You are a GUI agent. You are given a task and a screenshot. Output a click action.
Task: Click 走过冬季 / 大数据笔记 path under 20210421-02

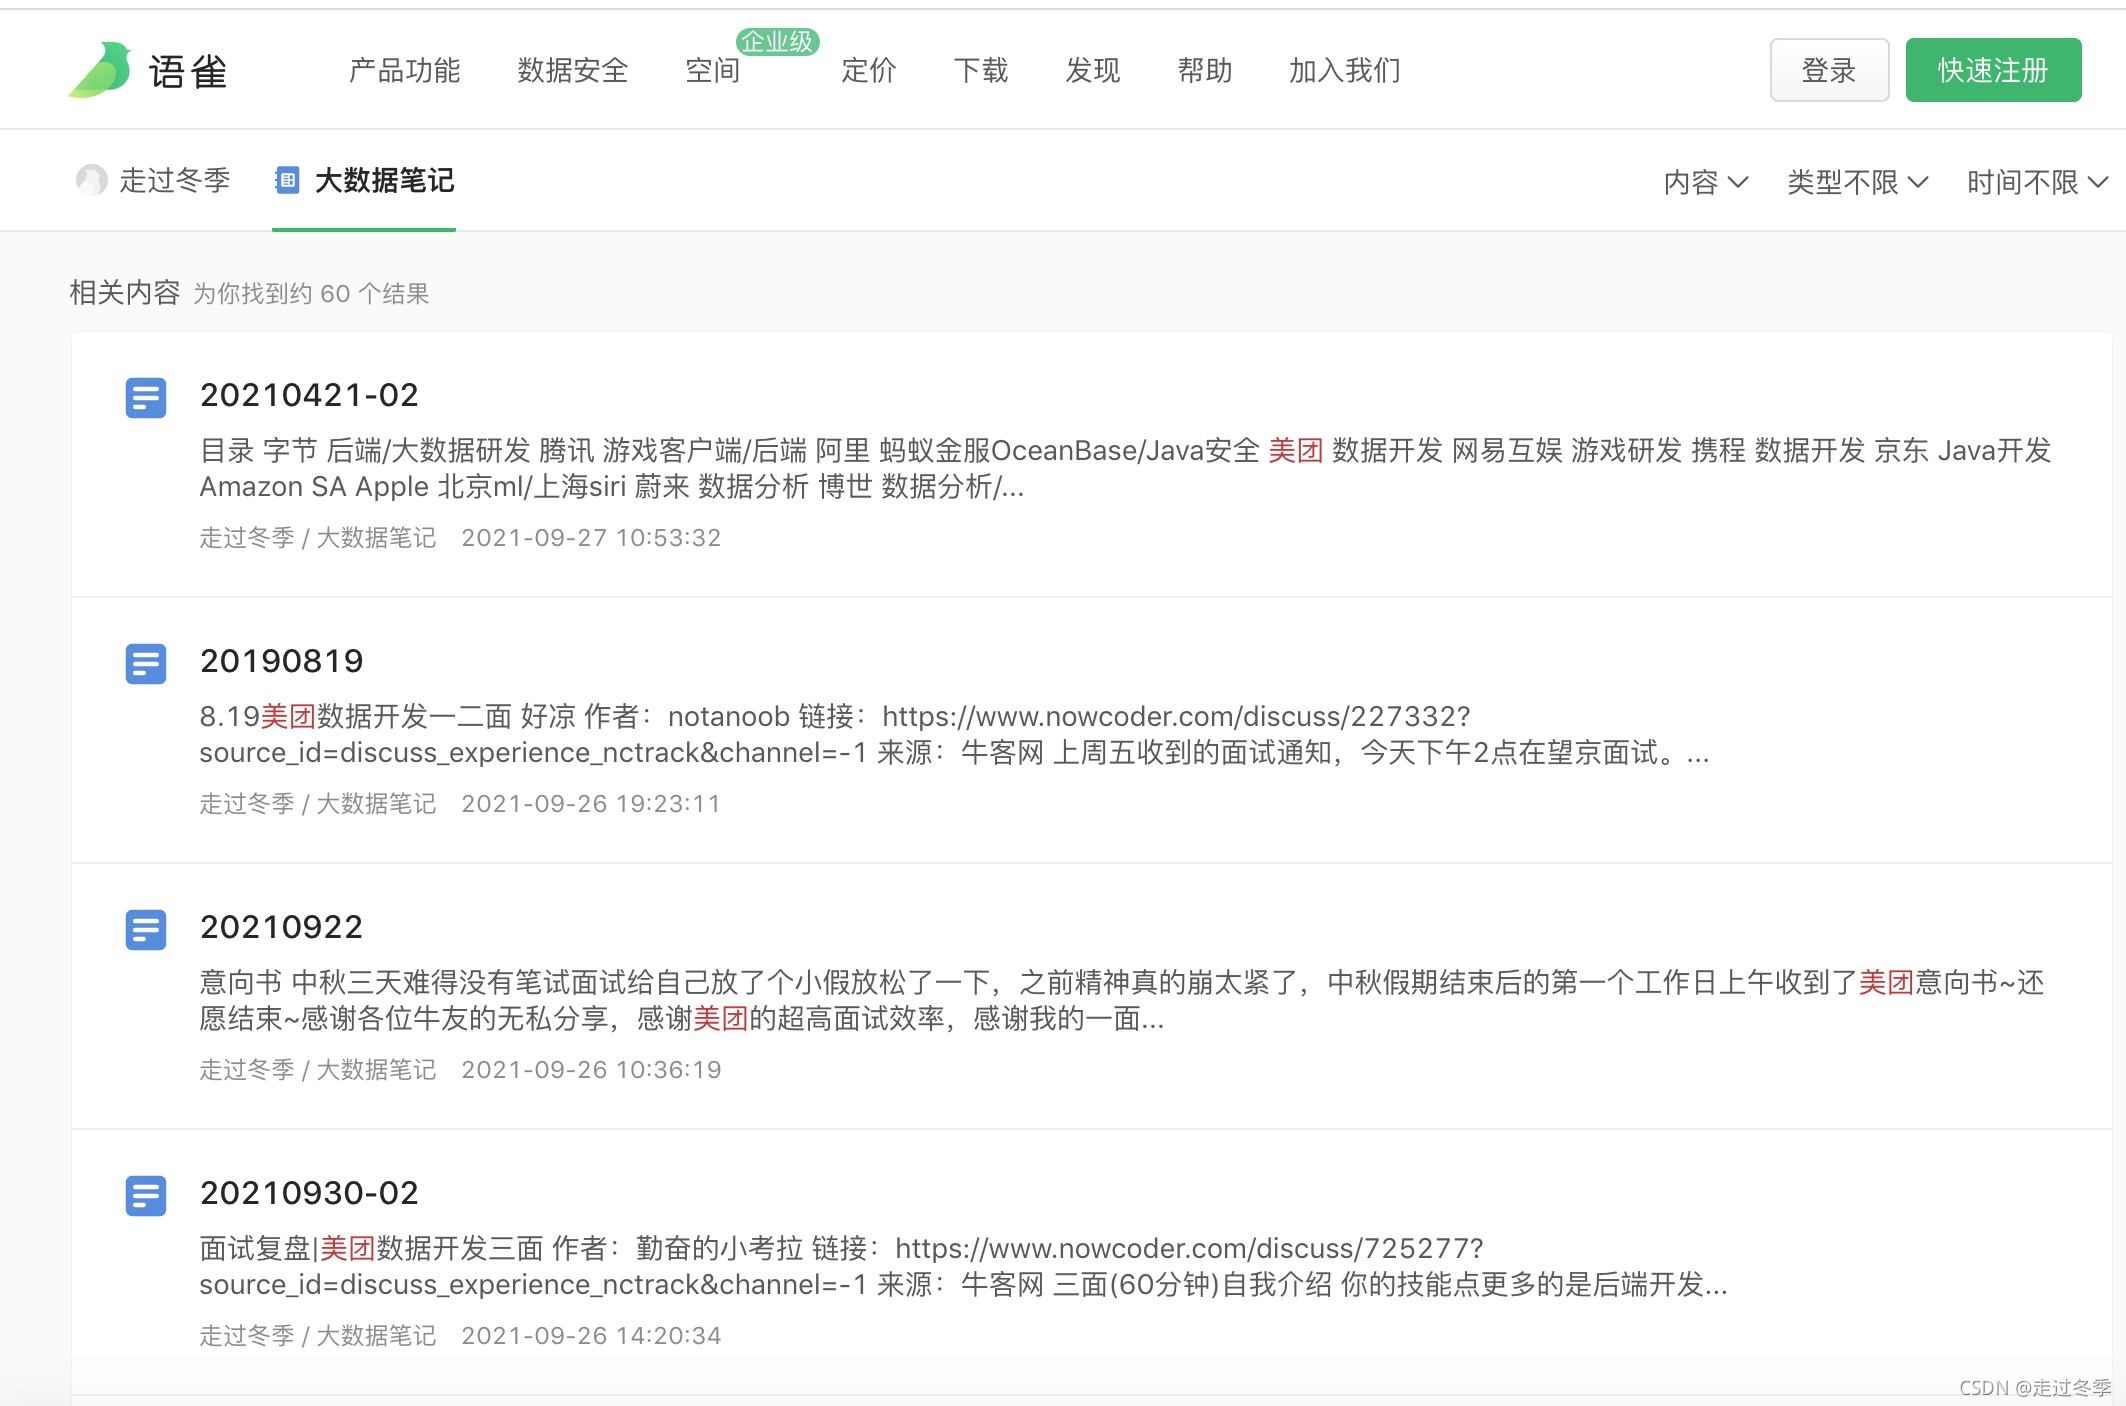click(317, 538)
